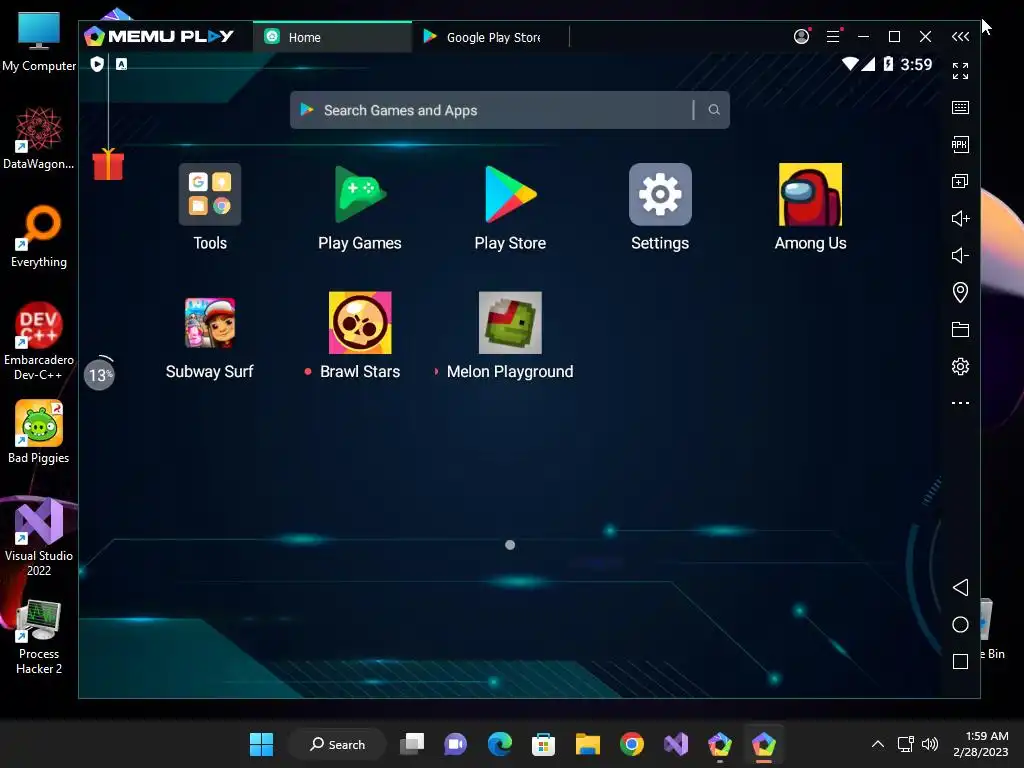This screenshot has width=1024, height=768.
Task: Click the Android back triangle button
Action: pyautogui.click(x=960, y=587)
